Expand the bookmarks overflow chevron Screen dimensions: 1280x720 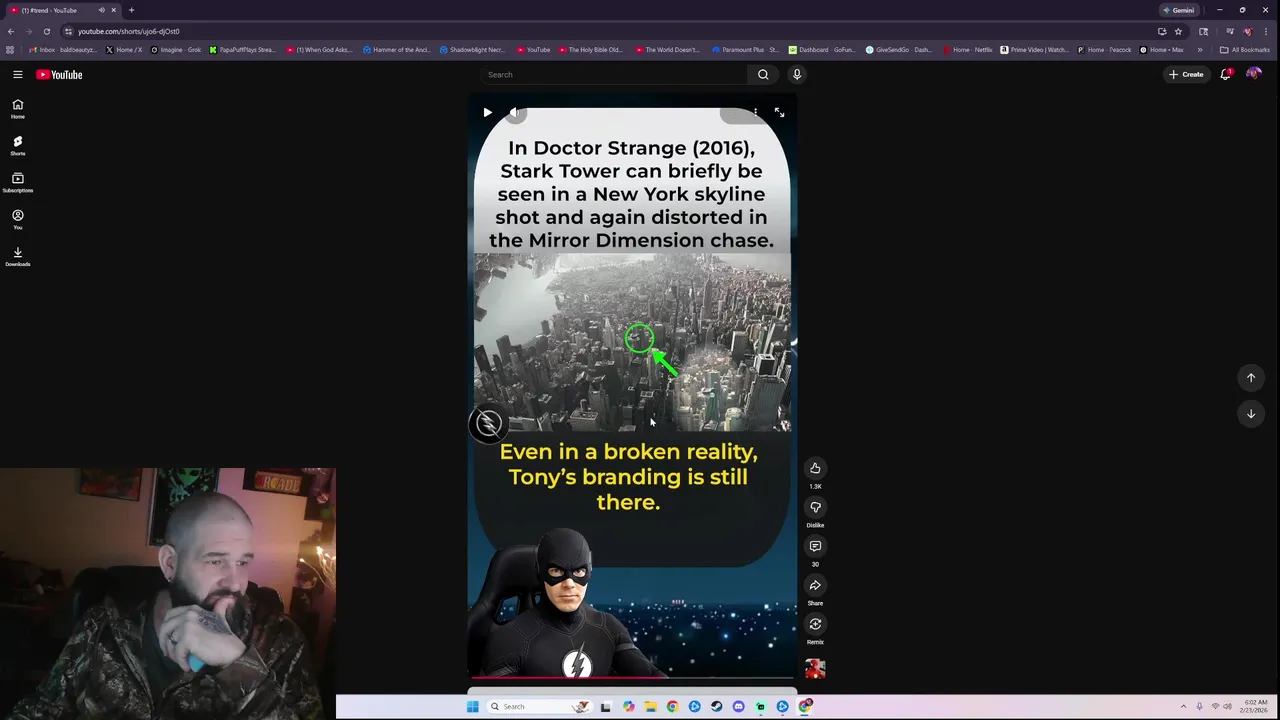1200,49
